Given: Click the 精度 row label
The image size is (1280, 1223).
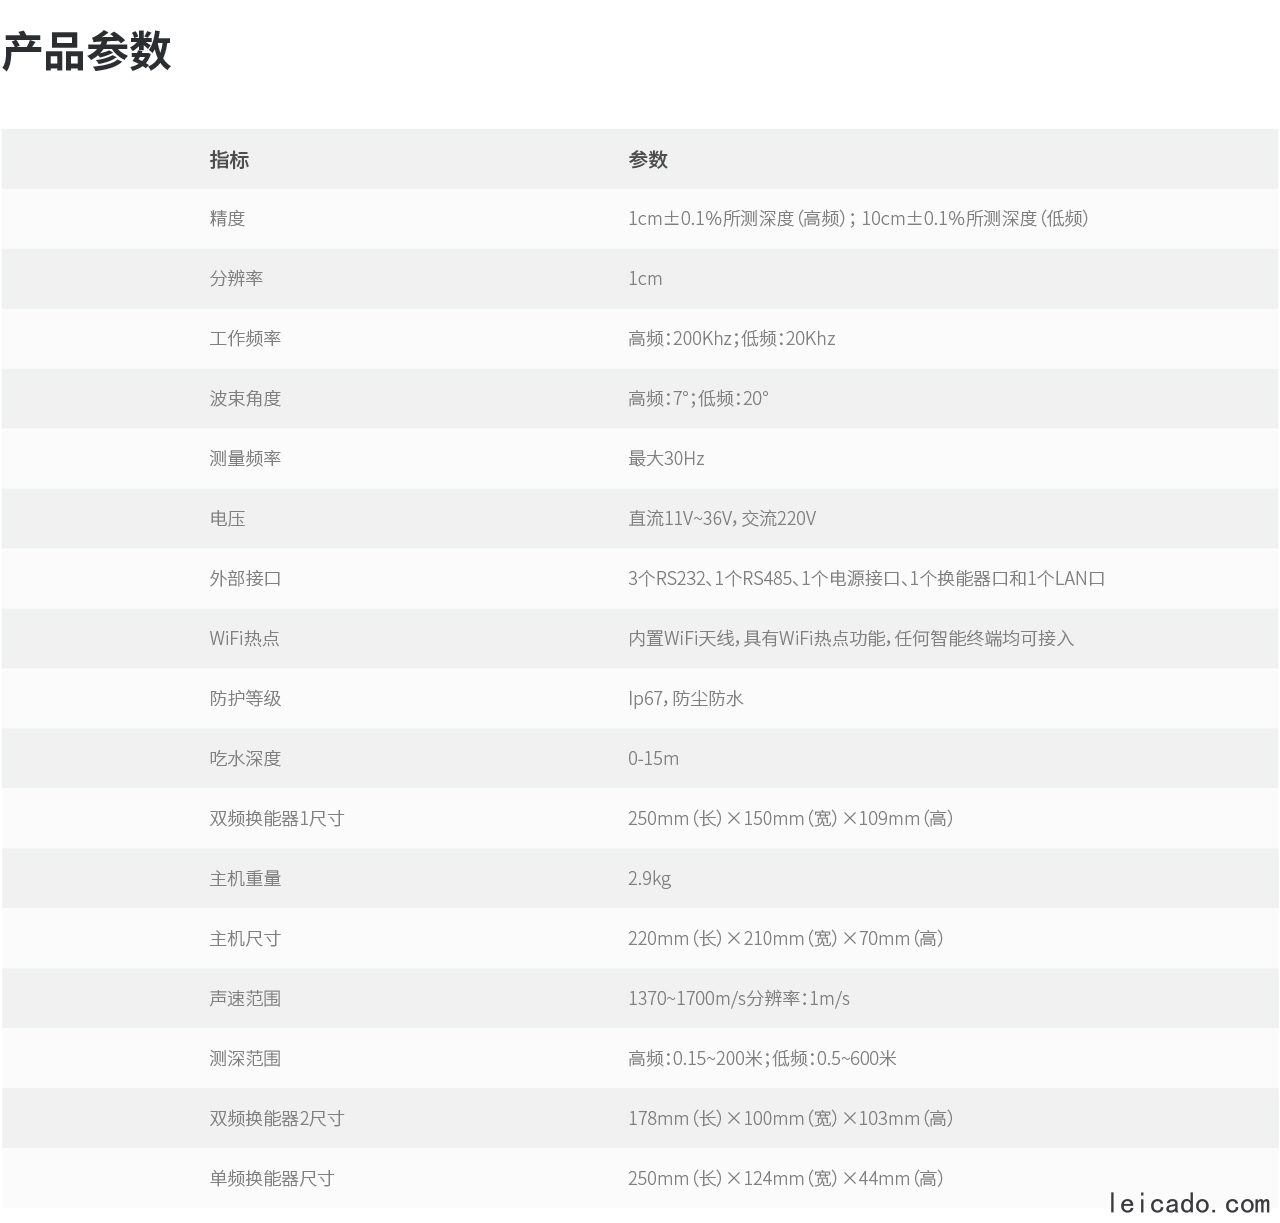Looking at the screenshot, I should coord(227,219).
